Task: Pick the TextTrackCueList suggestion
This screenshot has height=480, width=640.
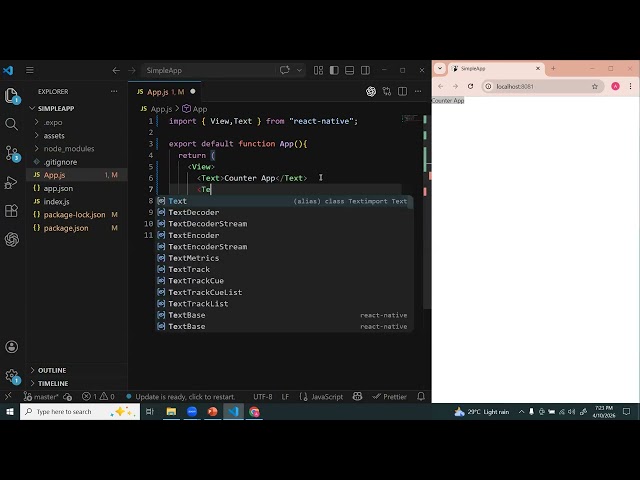Action: [x=284, y=292]
